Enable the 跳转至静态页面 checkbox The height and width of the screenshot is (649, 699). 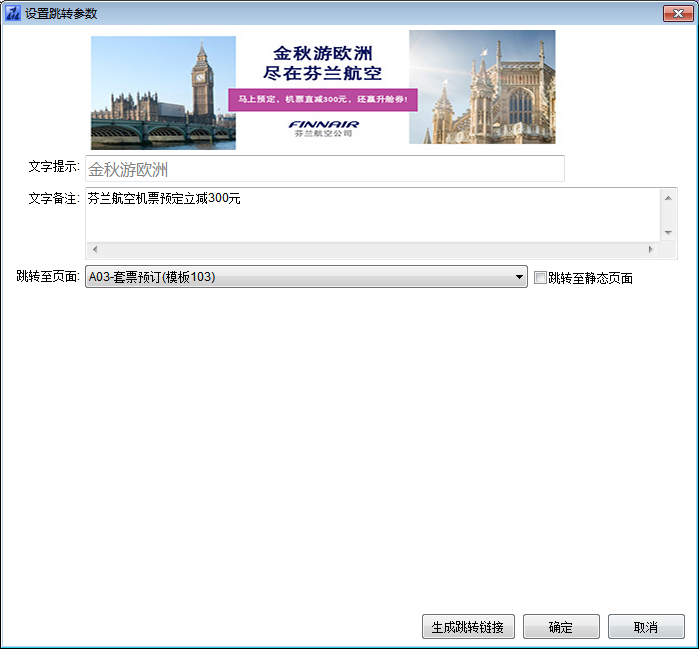pos(540,278)
